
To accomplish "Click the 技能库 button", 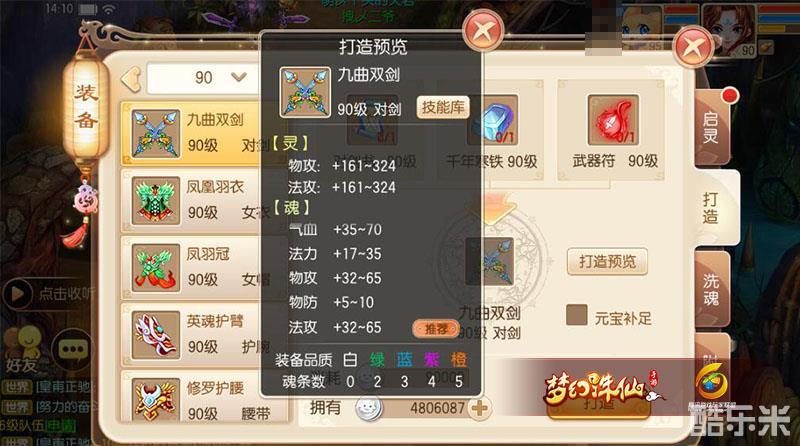I will (443, 107).
